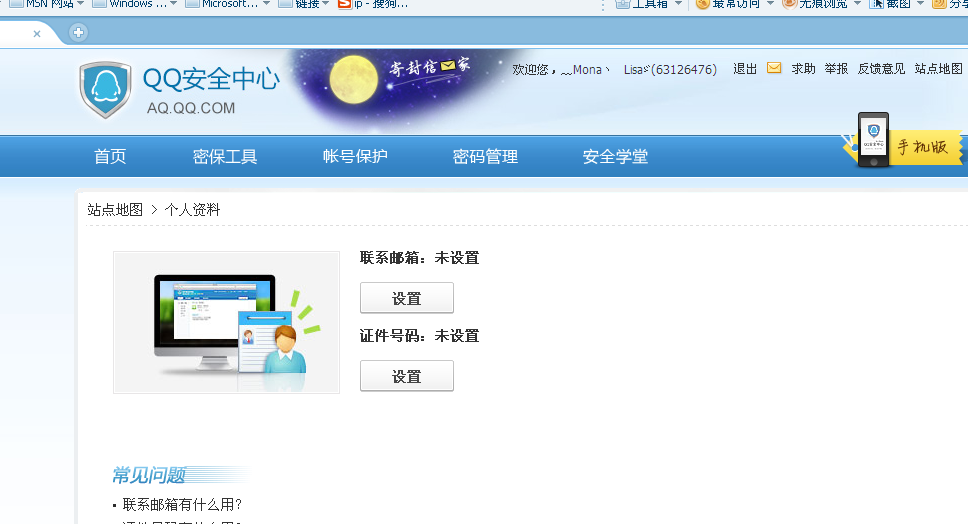Click the 工具箱 toolbox icon
Image resolution: width=968 pixels, height=524 pixels.
point(622,4)
